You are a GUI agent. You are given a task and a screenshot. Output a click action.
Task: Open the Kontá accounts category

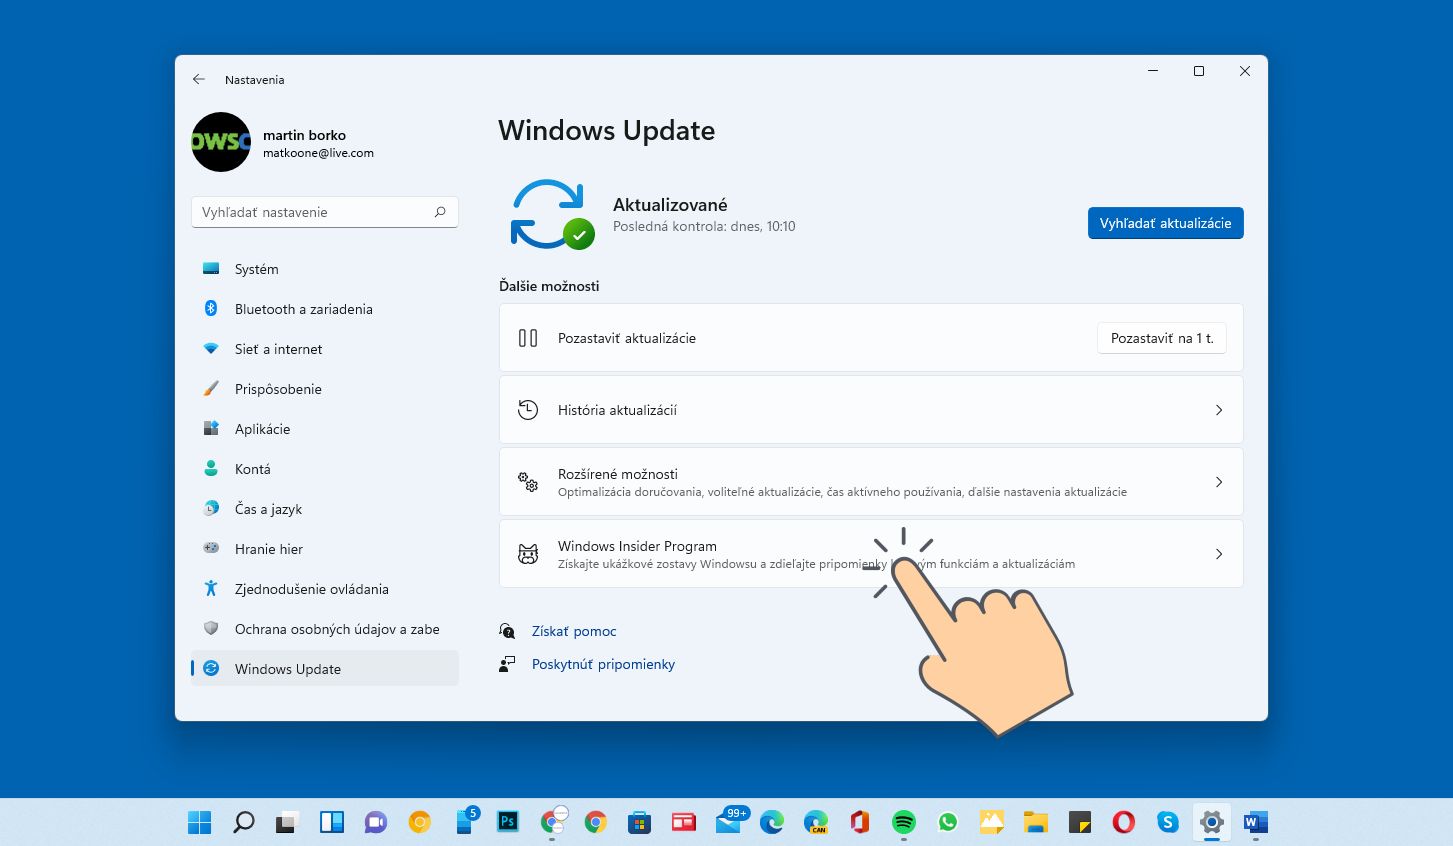coord(325,469)
